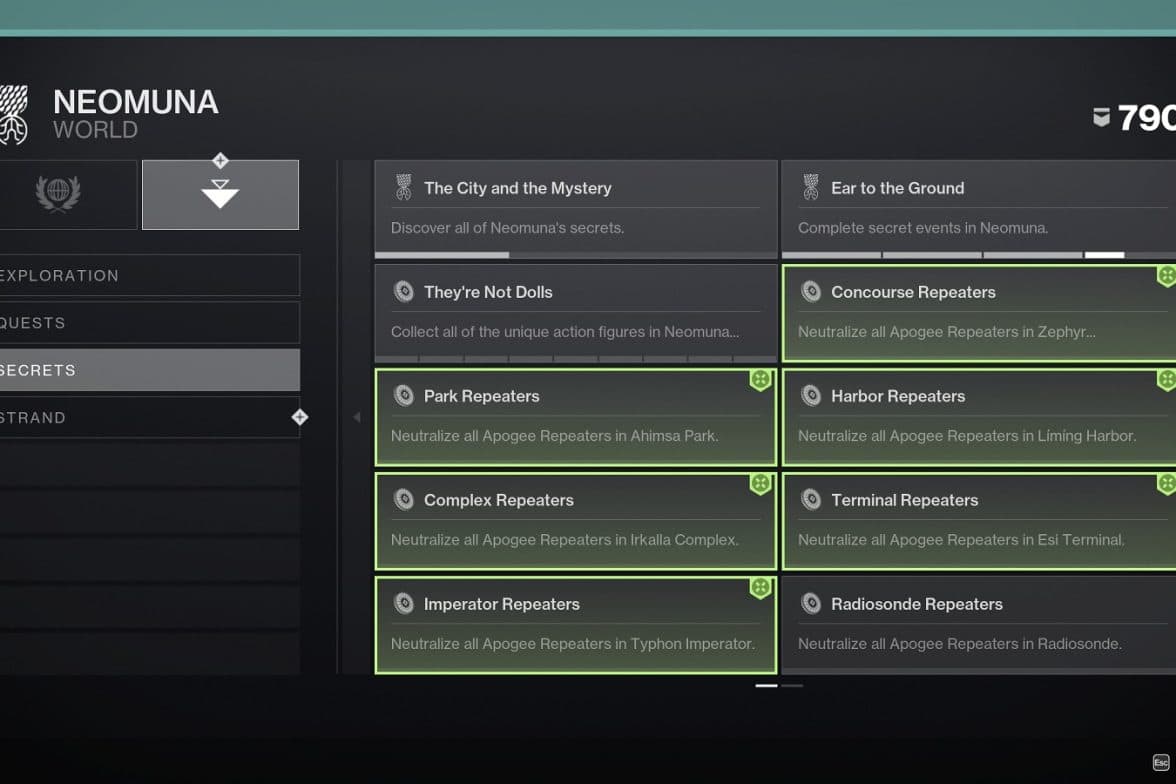Select the Radiosonde Repeaters triumph
Viewport: 1176px width, 784px height.
[979, 624]
